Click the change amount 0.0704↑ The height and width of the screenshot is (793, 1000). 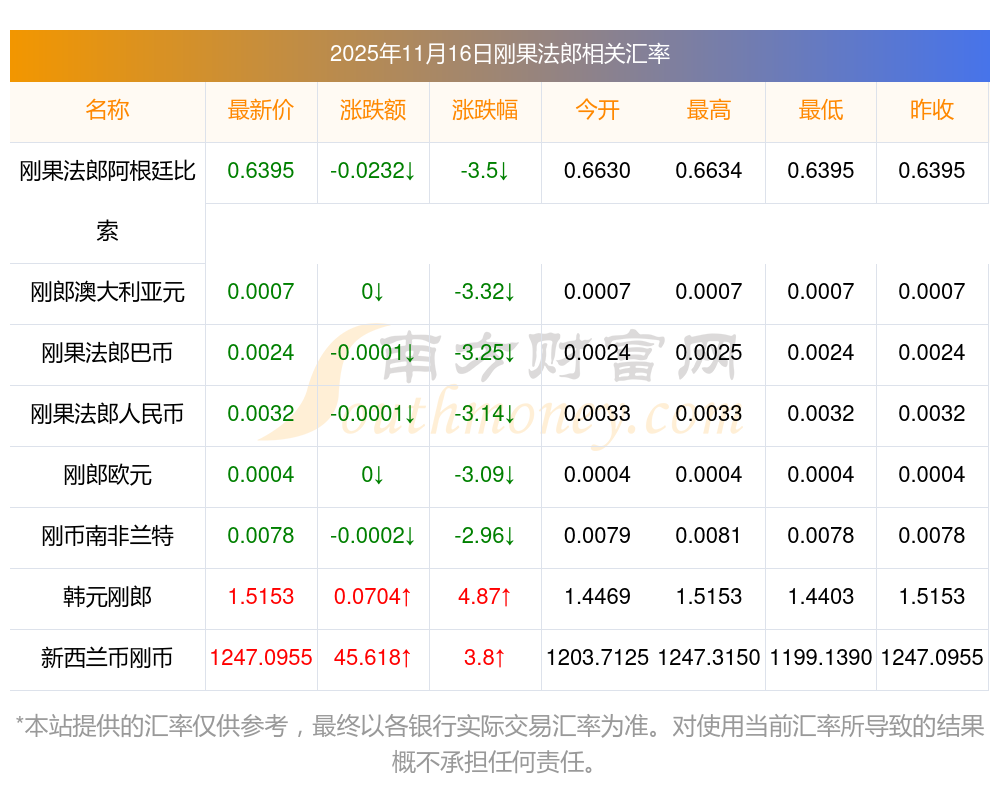coord(372,597)
